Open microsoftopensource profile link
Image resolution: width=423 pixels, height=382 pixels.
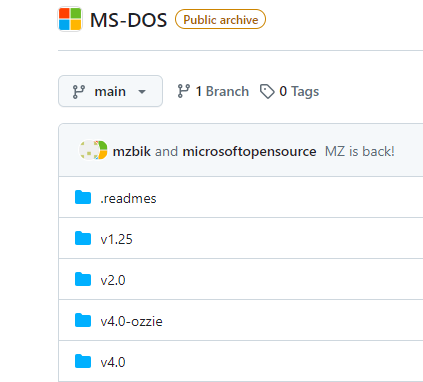249,151
